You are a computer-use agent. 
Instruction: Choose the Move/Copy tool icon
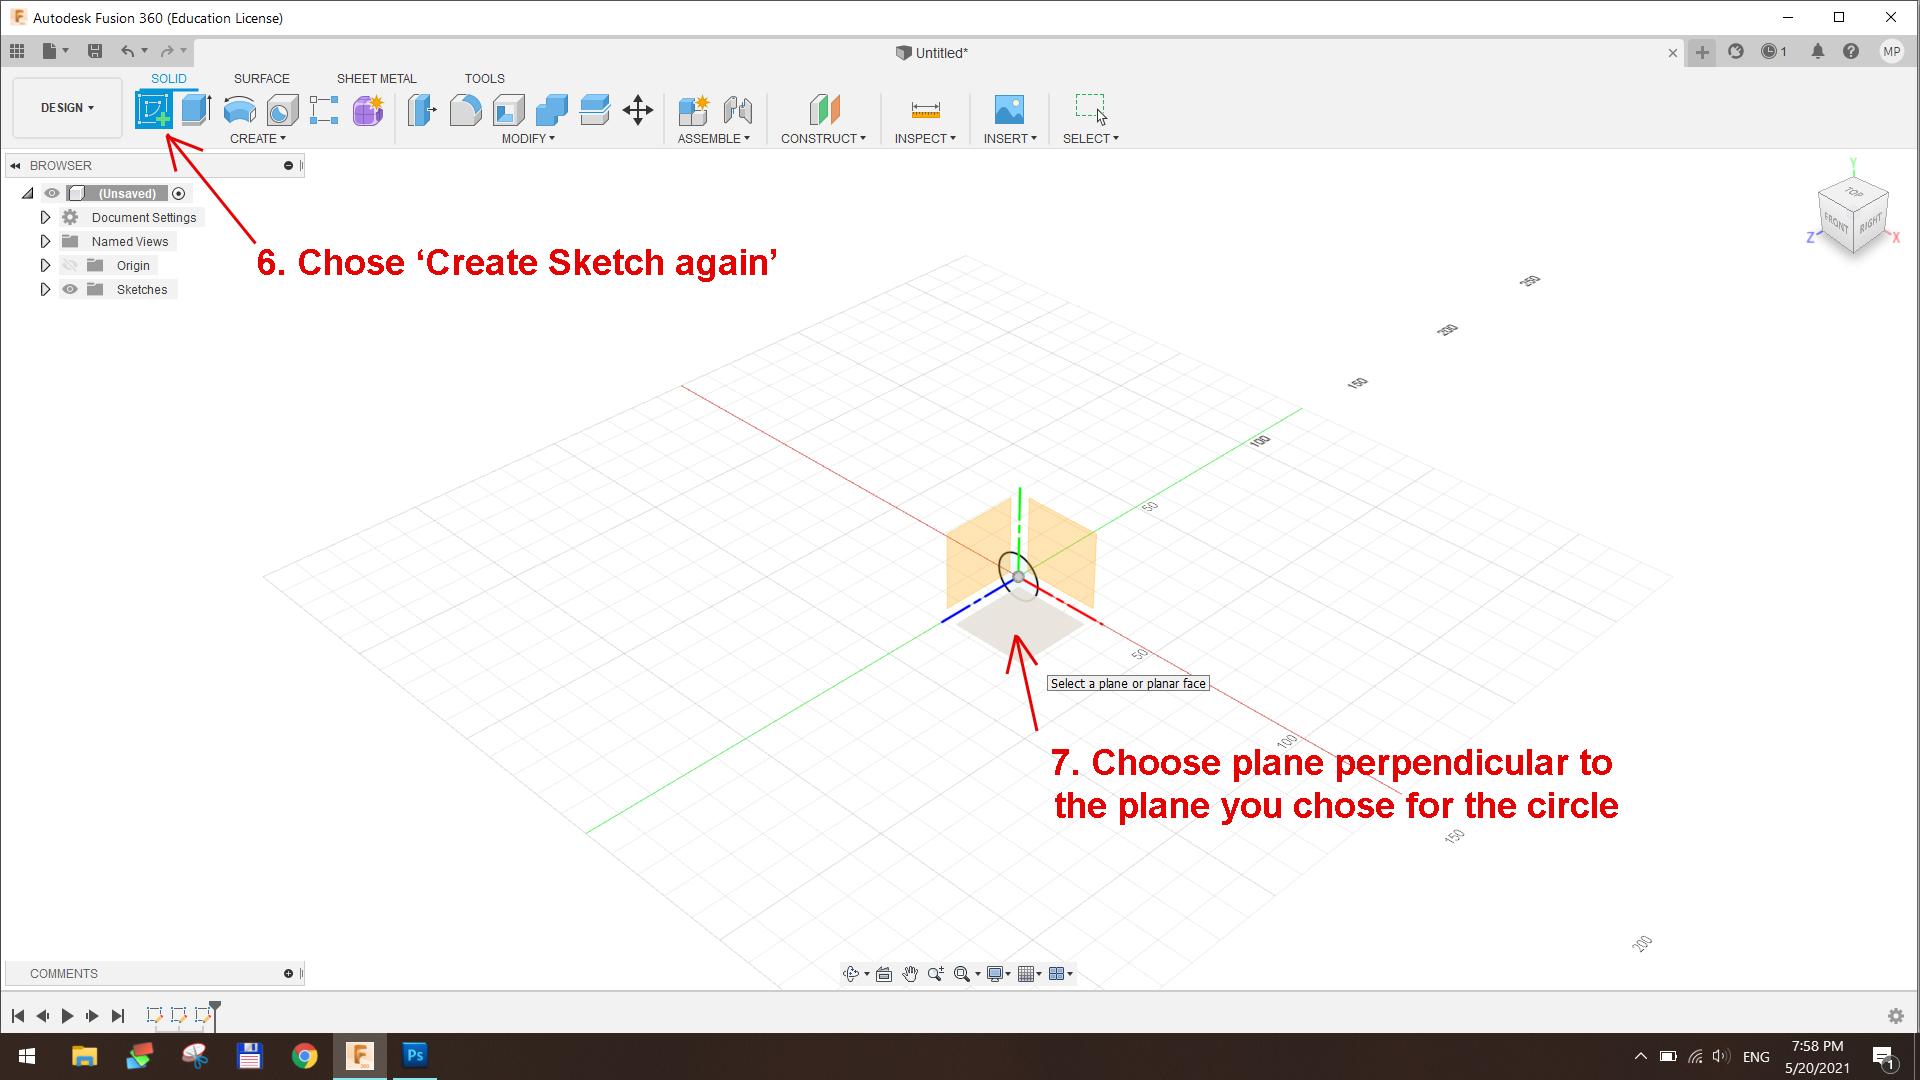[637, 110]
